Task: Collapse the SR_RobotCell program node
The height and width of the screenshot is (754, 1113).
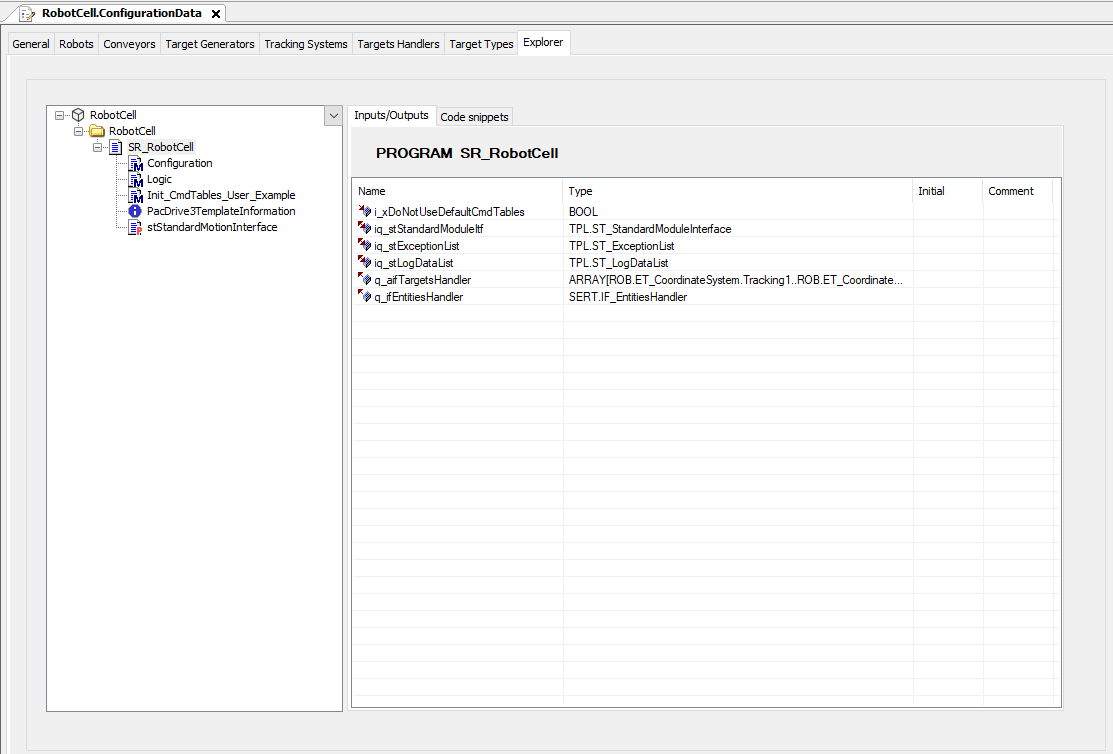Action: [98, 148]
